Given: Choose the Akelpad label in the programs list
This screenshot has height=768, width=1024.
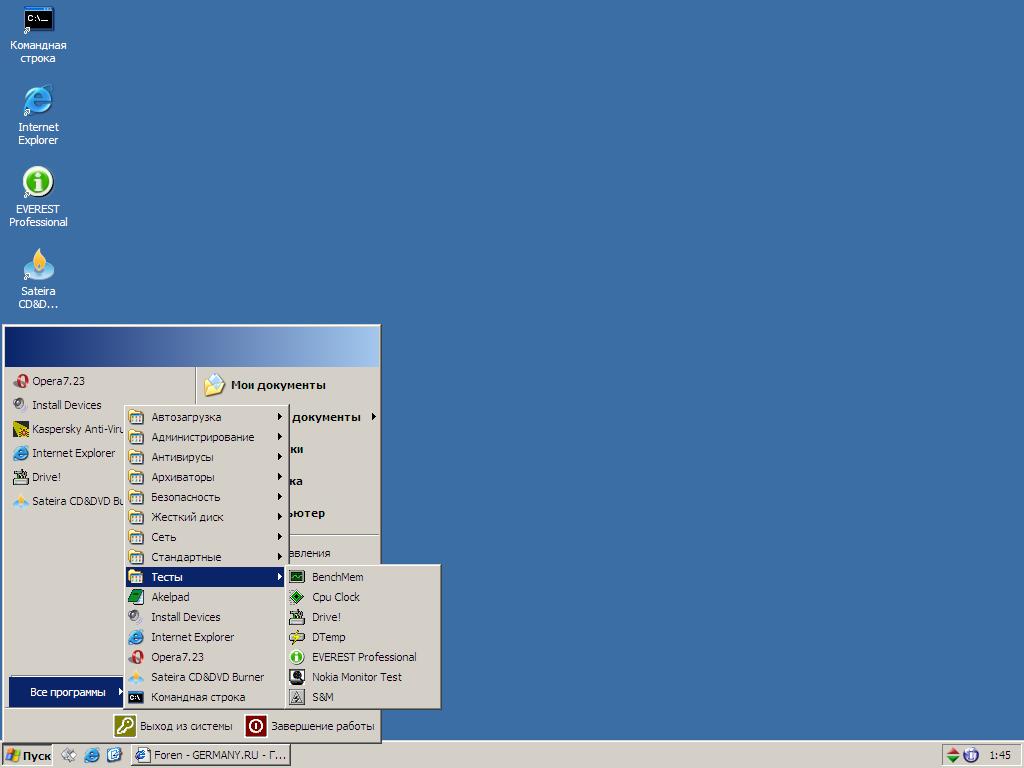Looking at the screenshot, I should pyautogui.click(x=170, y=597).
